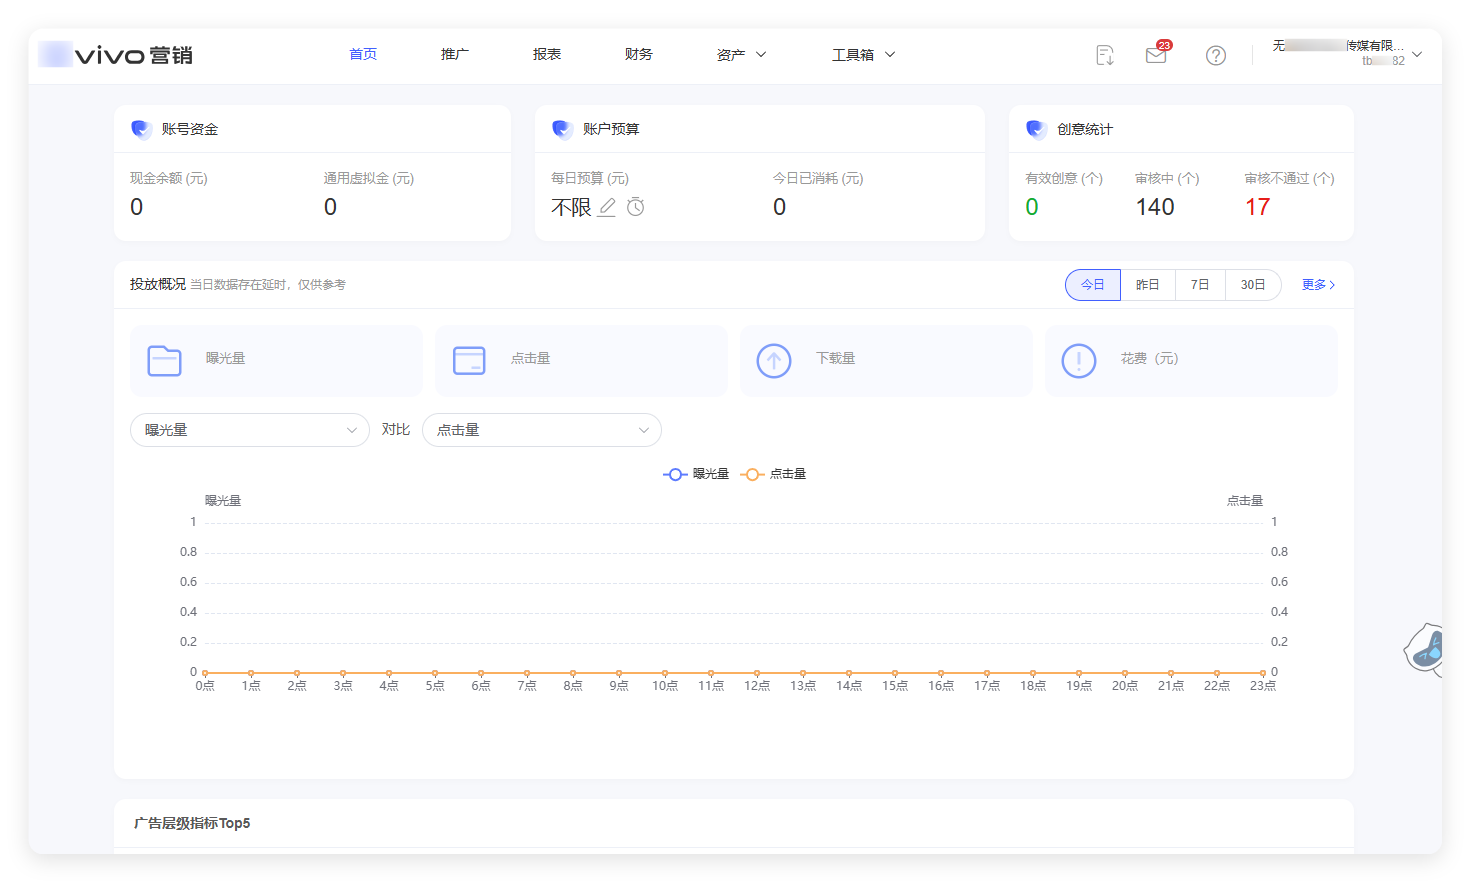Image resolution: width=1470 pixels, height=882 pixels.
Task: Click the help question-mark icon
Action: tap(1215, 55)
